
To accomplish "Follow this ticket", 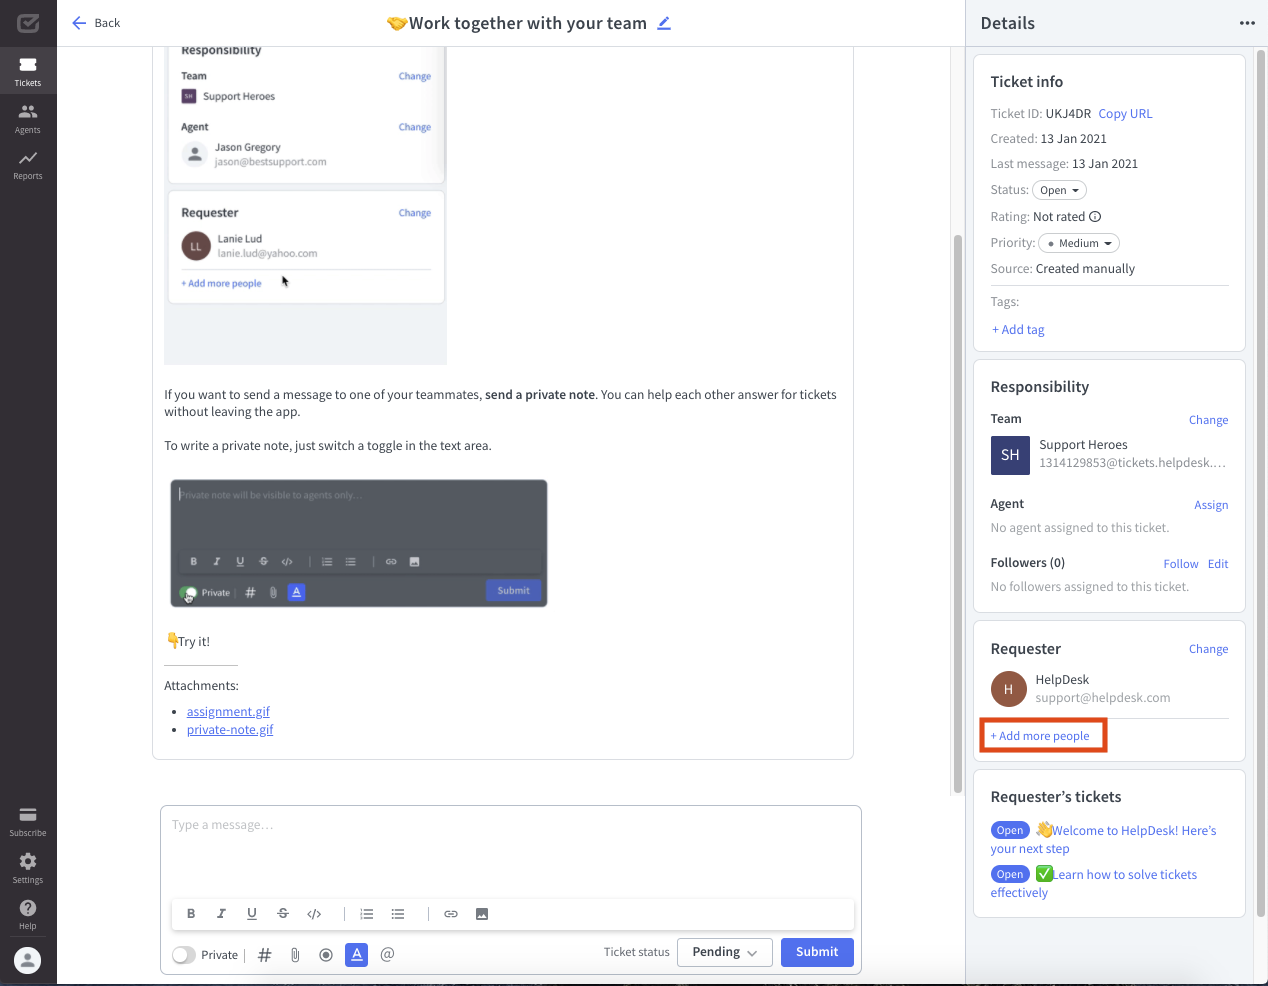I will click(x=1180, y=564).
